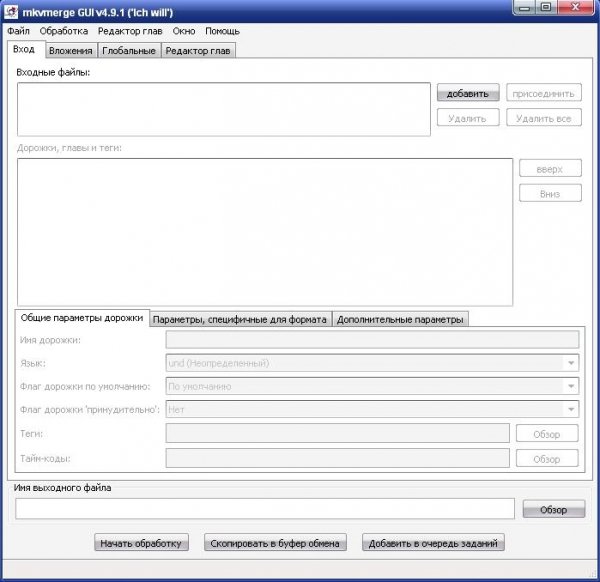Click Обзор button next to Тайм-коды

click(547, 458)
